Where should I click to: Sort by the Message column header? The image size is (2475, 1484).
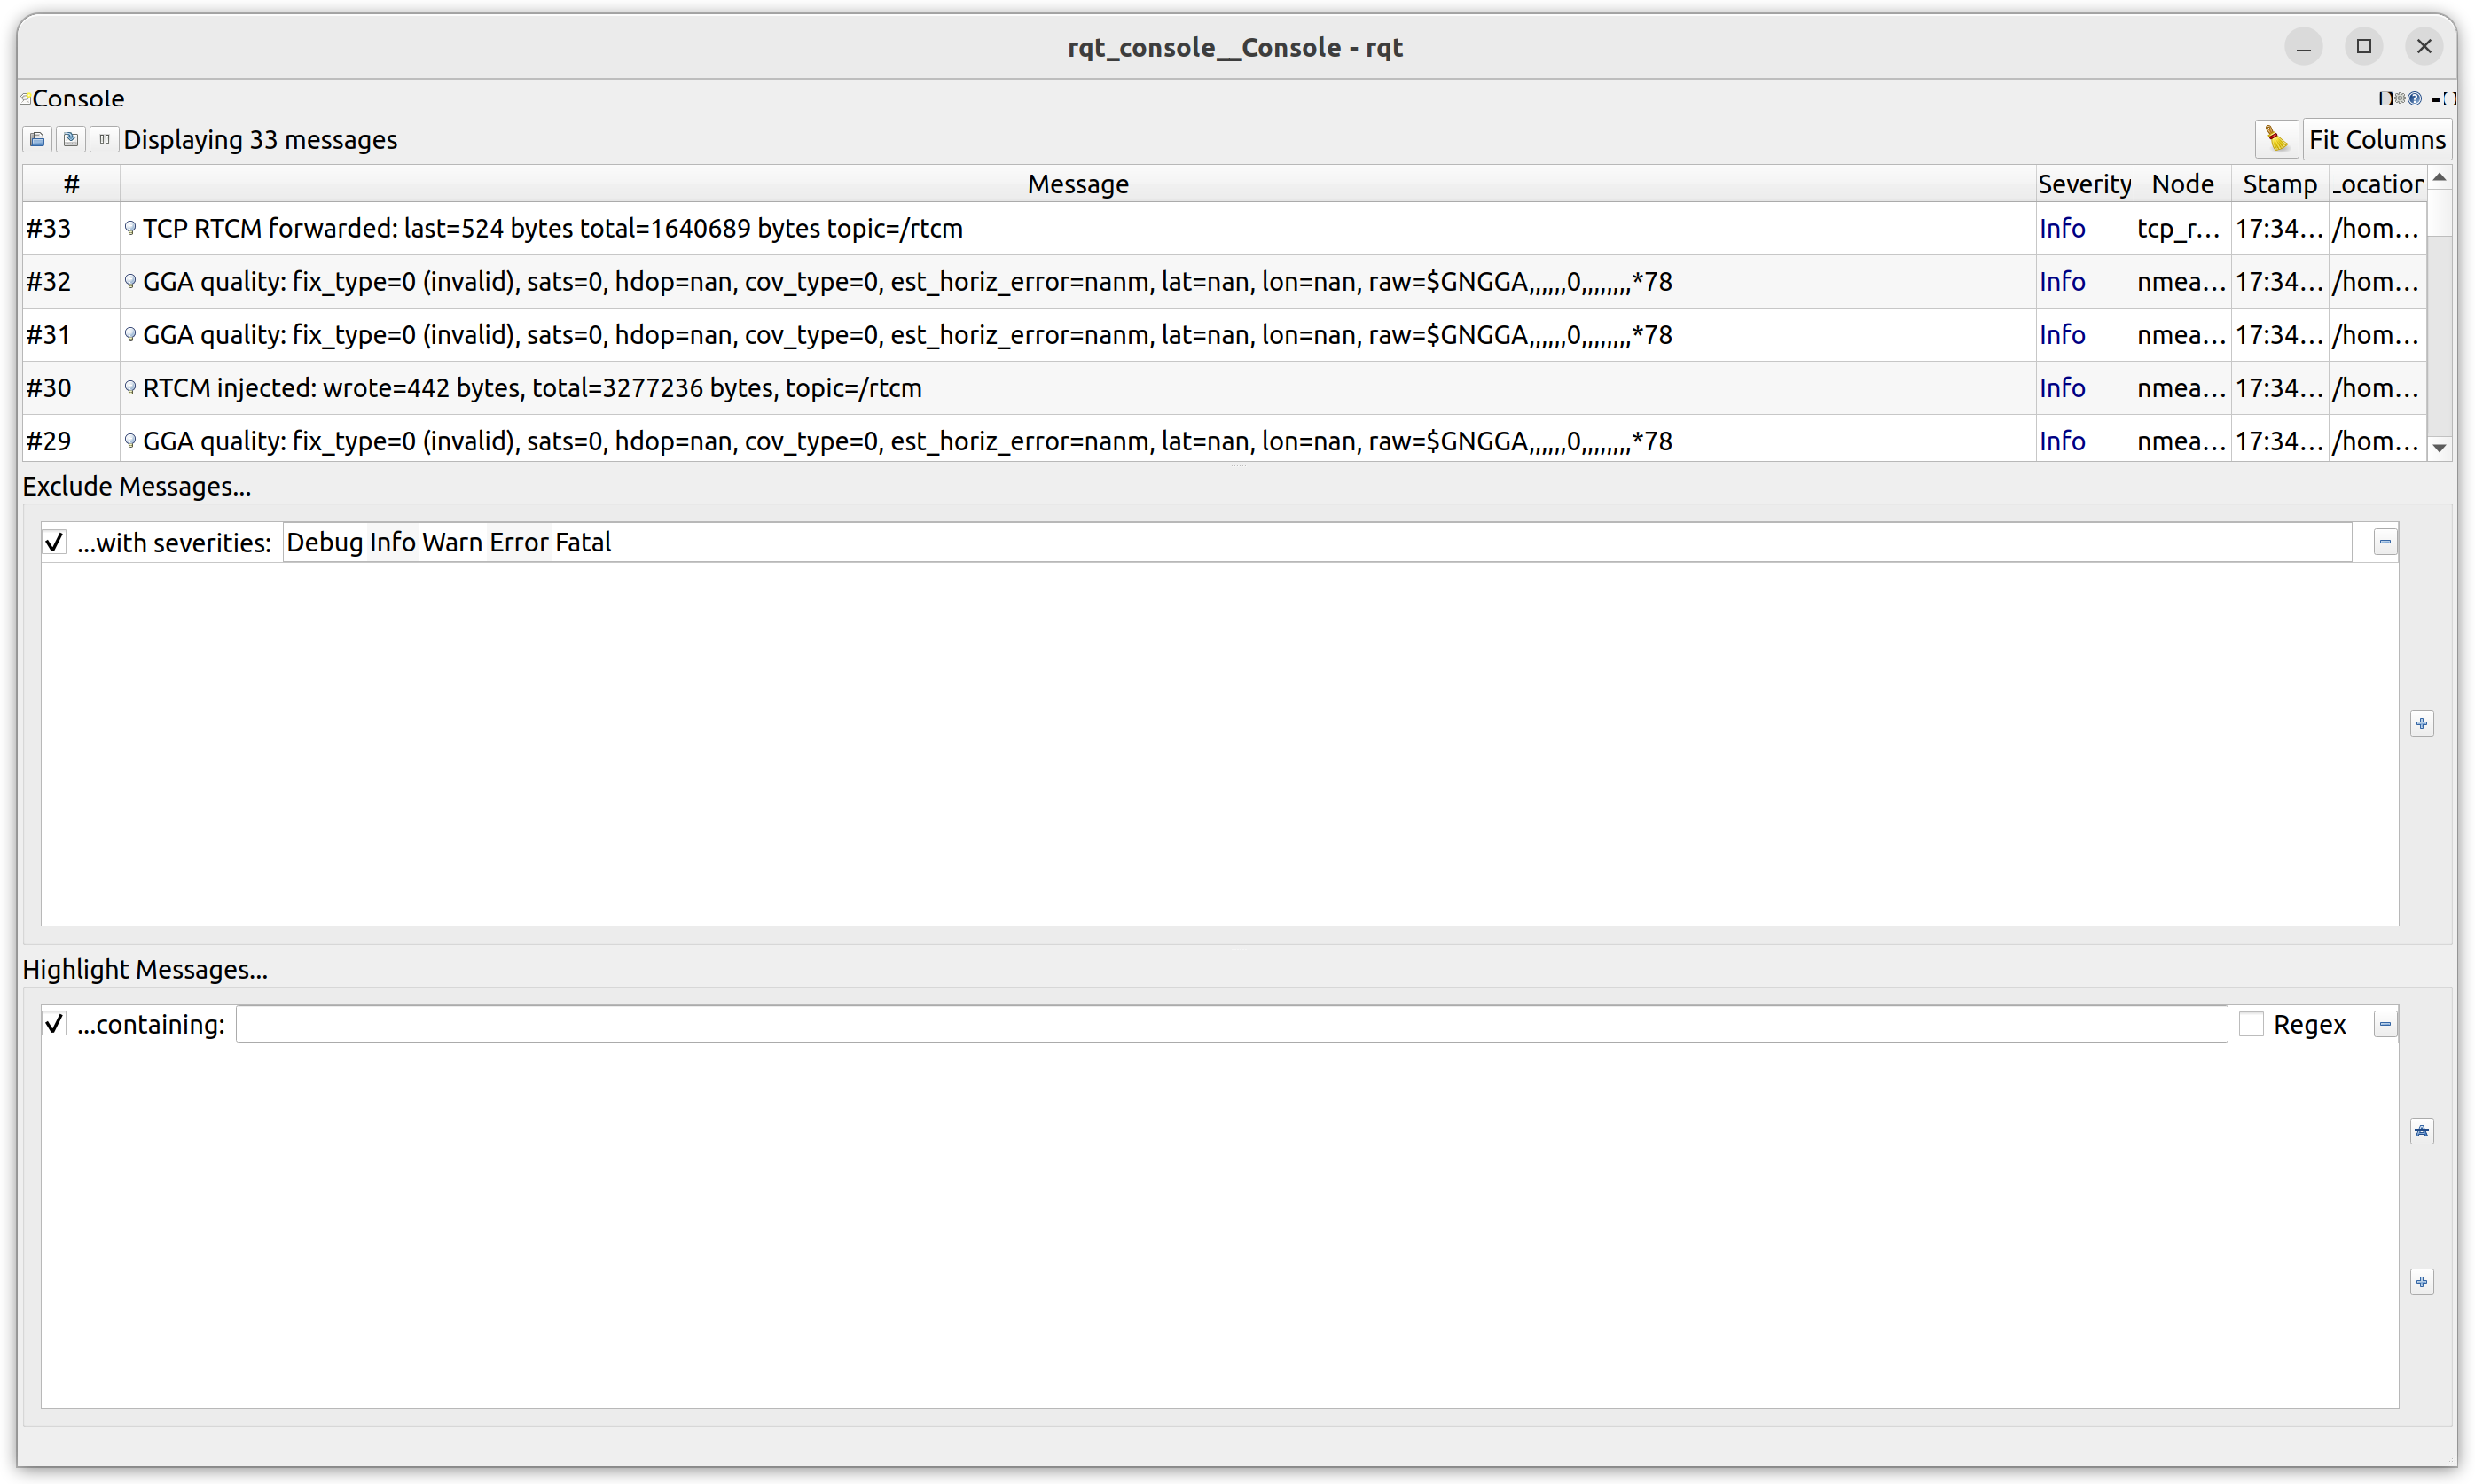pos(1078,184)
